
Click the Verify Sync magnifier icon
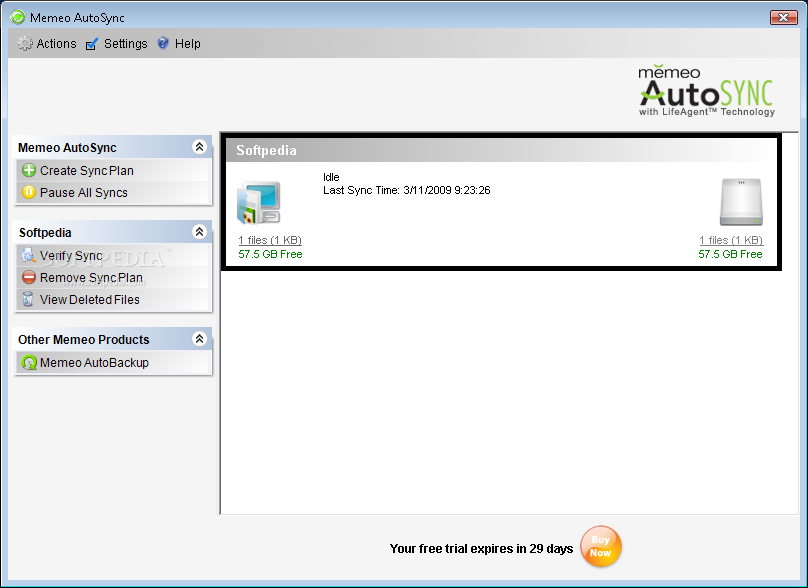coord(28,255)
